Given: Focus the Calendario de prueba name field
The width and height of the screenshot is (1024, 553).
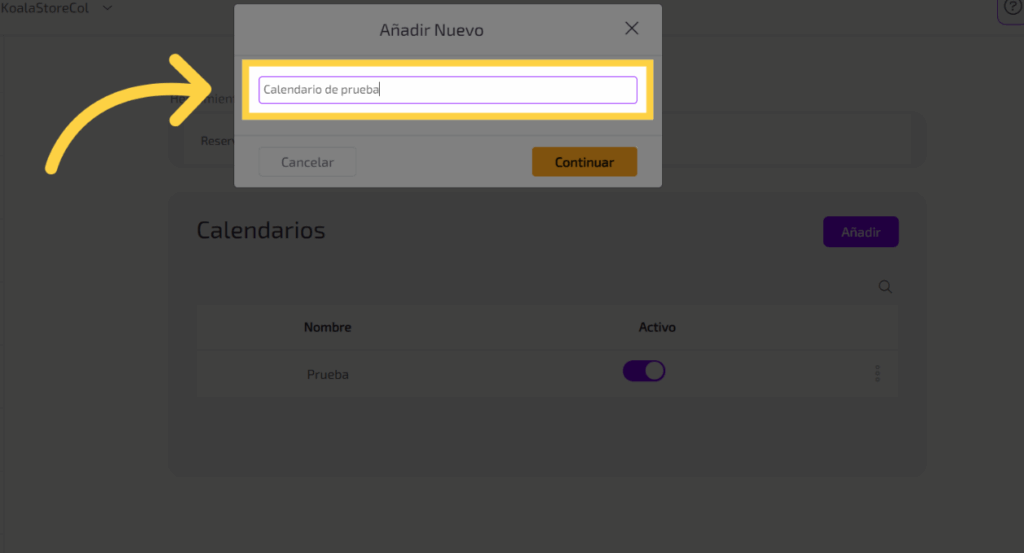Looking at the screenshot, I should [x=447, y=90].
